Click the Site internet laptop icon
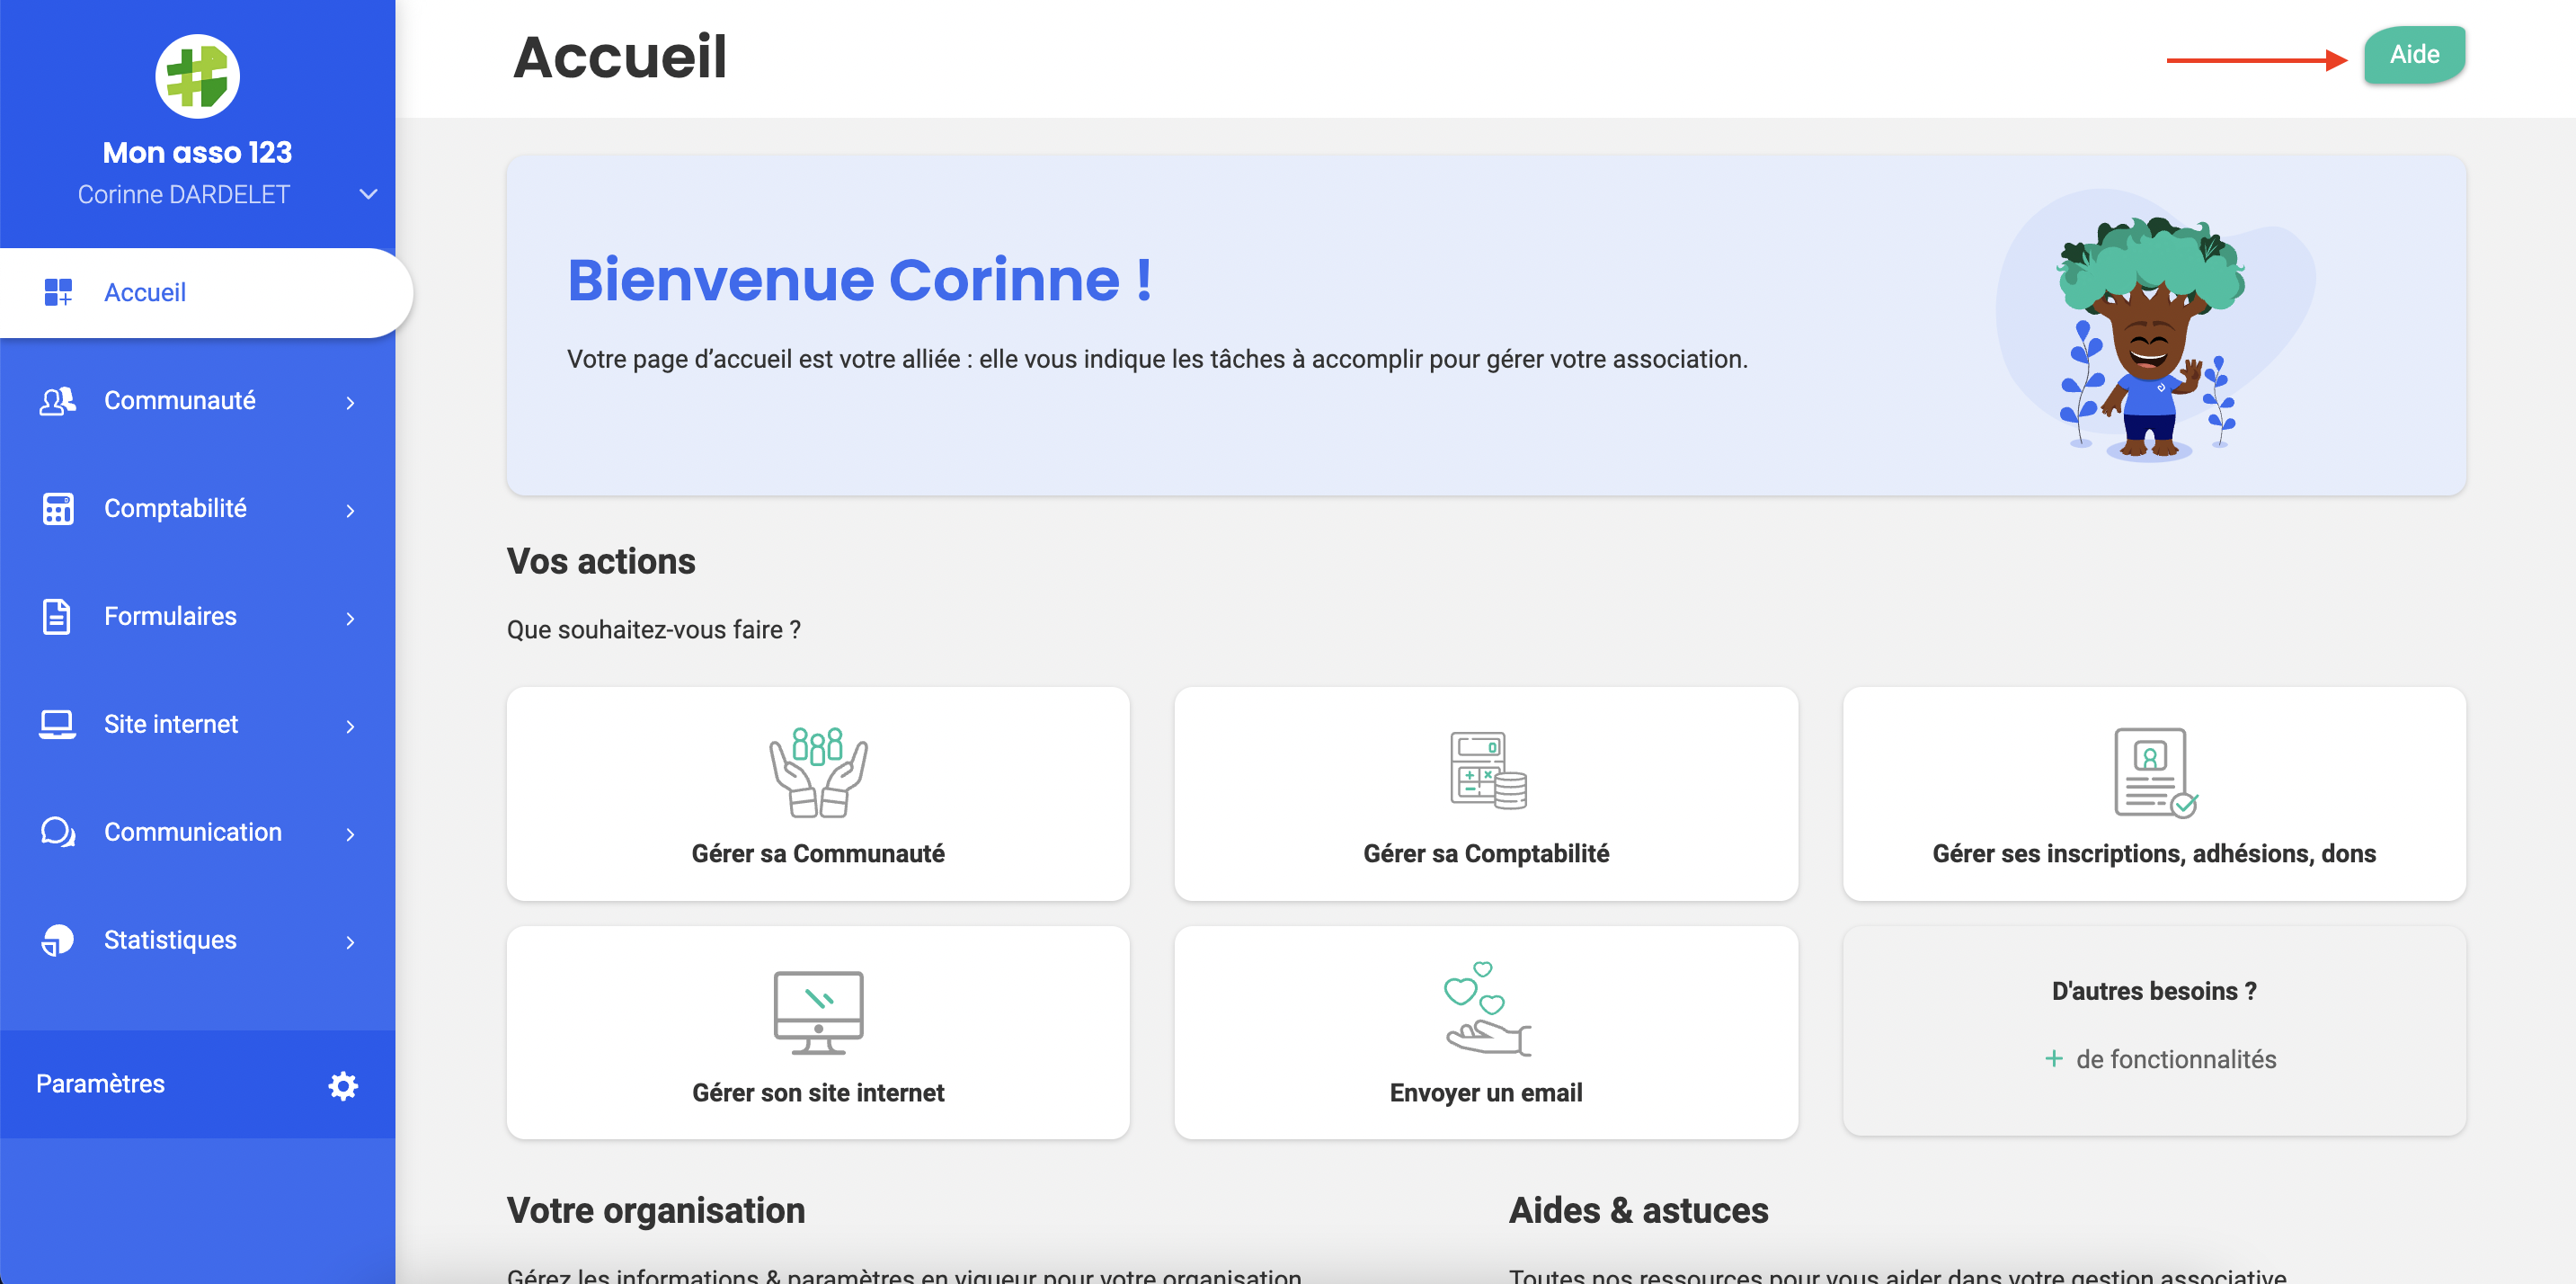2576x1284 pixels. [x=57, y=725]
